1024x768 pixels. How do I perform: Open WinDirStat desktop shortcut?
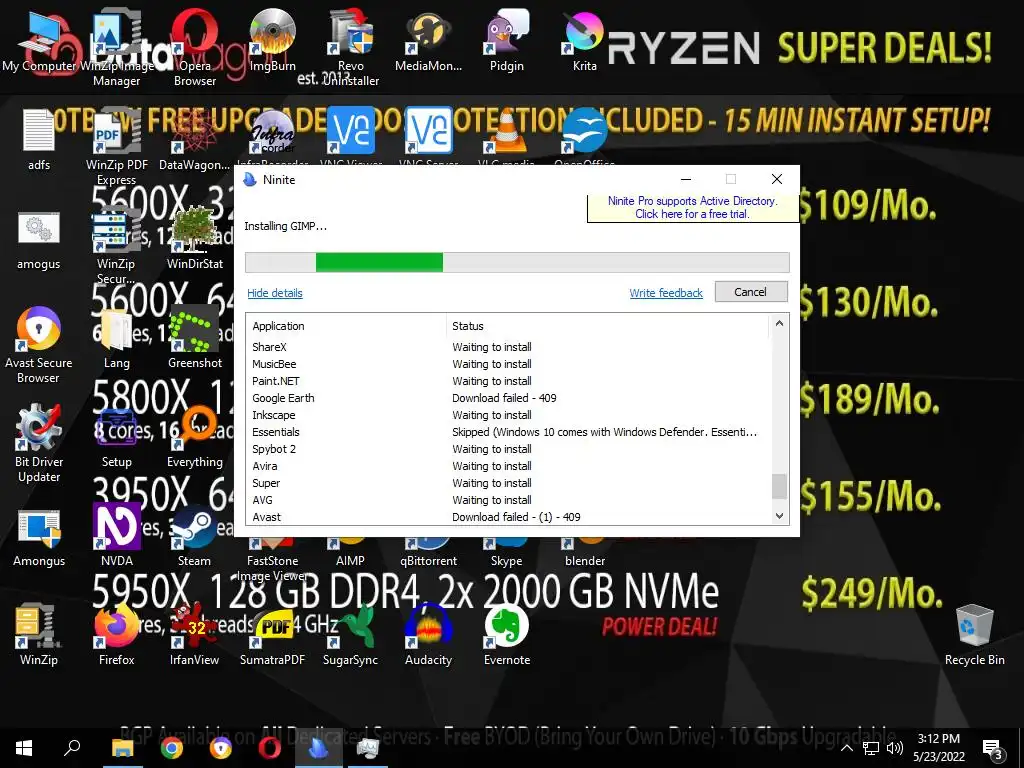click(x=195, y=238)
